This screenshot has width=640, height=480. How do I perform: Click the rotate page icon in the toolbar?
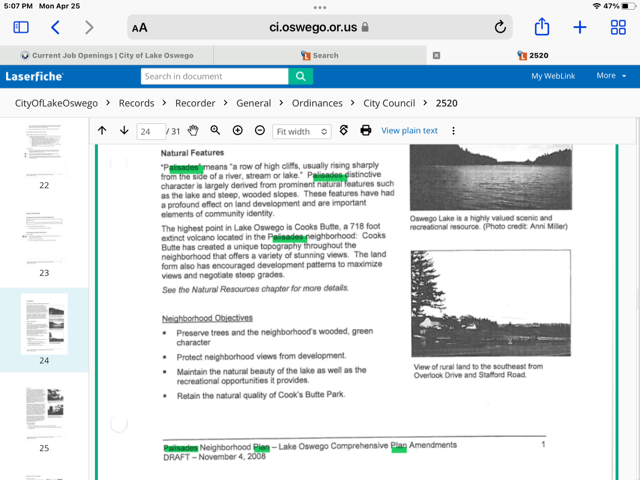[x=344, y=131]
